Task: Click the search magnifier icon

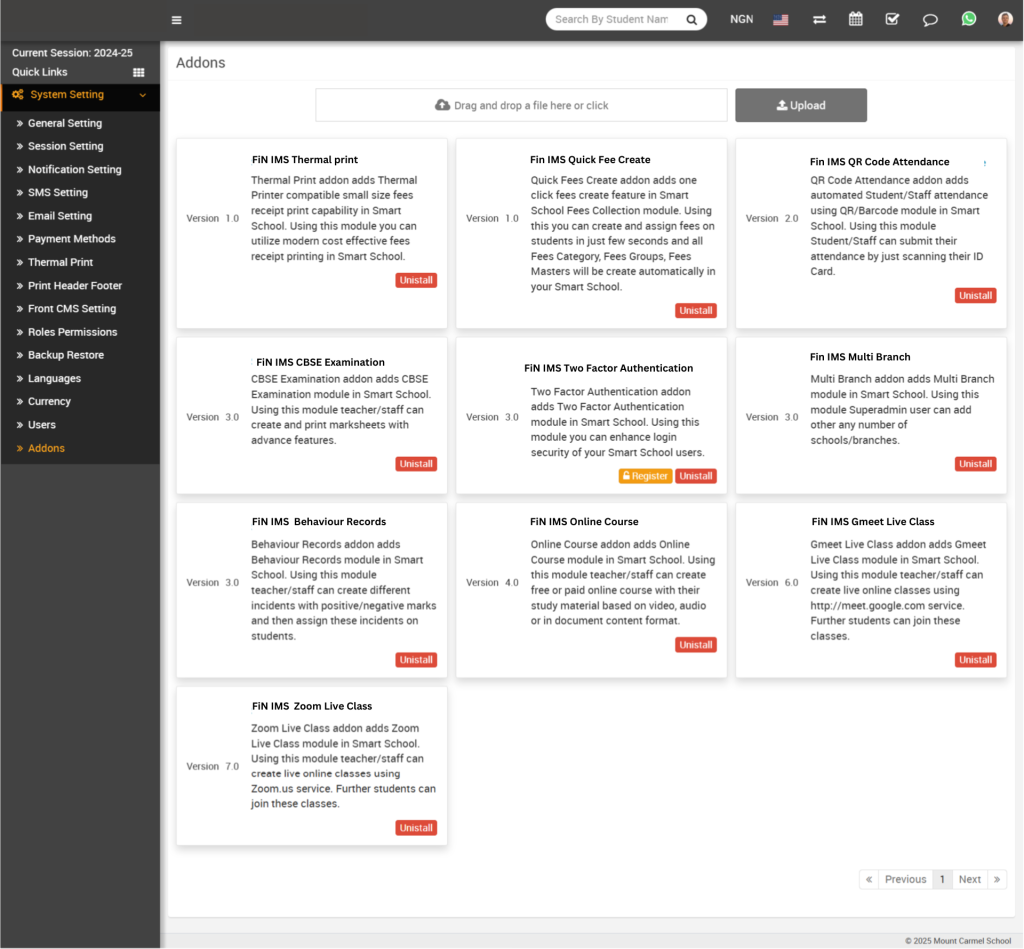Action: click(x=691, y=20)
